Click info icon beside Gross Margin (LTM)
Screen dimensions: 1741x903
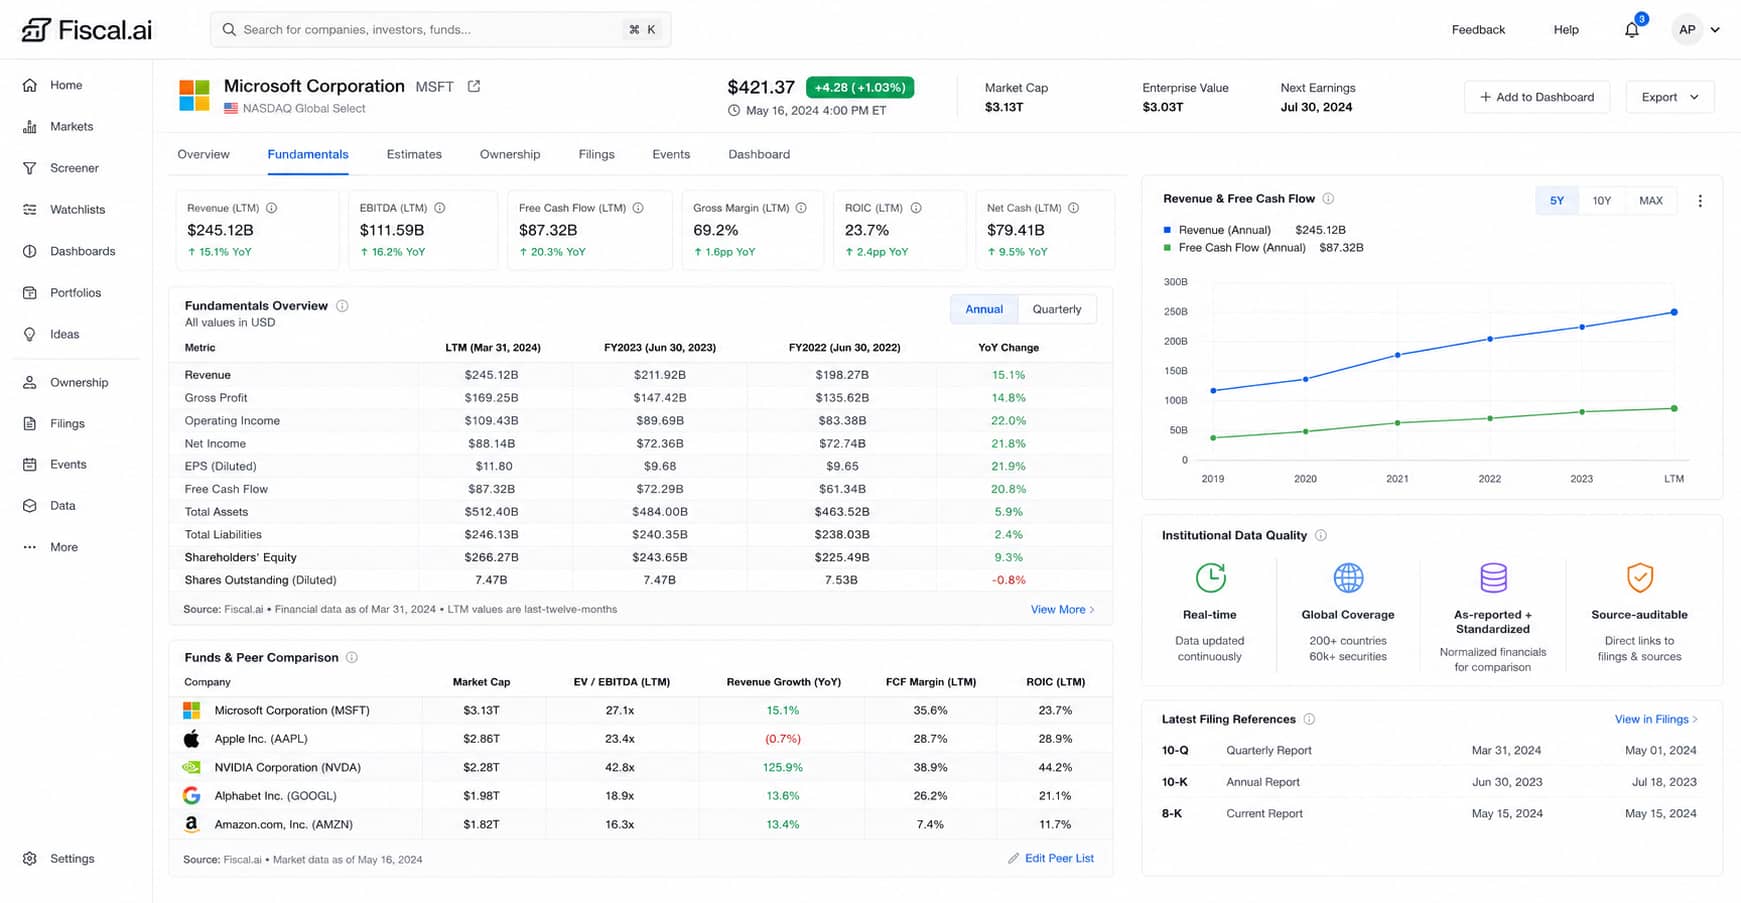click(801, 208)
